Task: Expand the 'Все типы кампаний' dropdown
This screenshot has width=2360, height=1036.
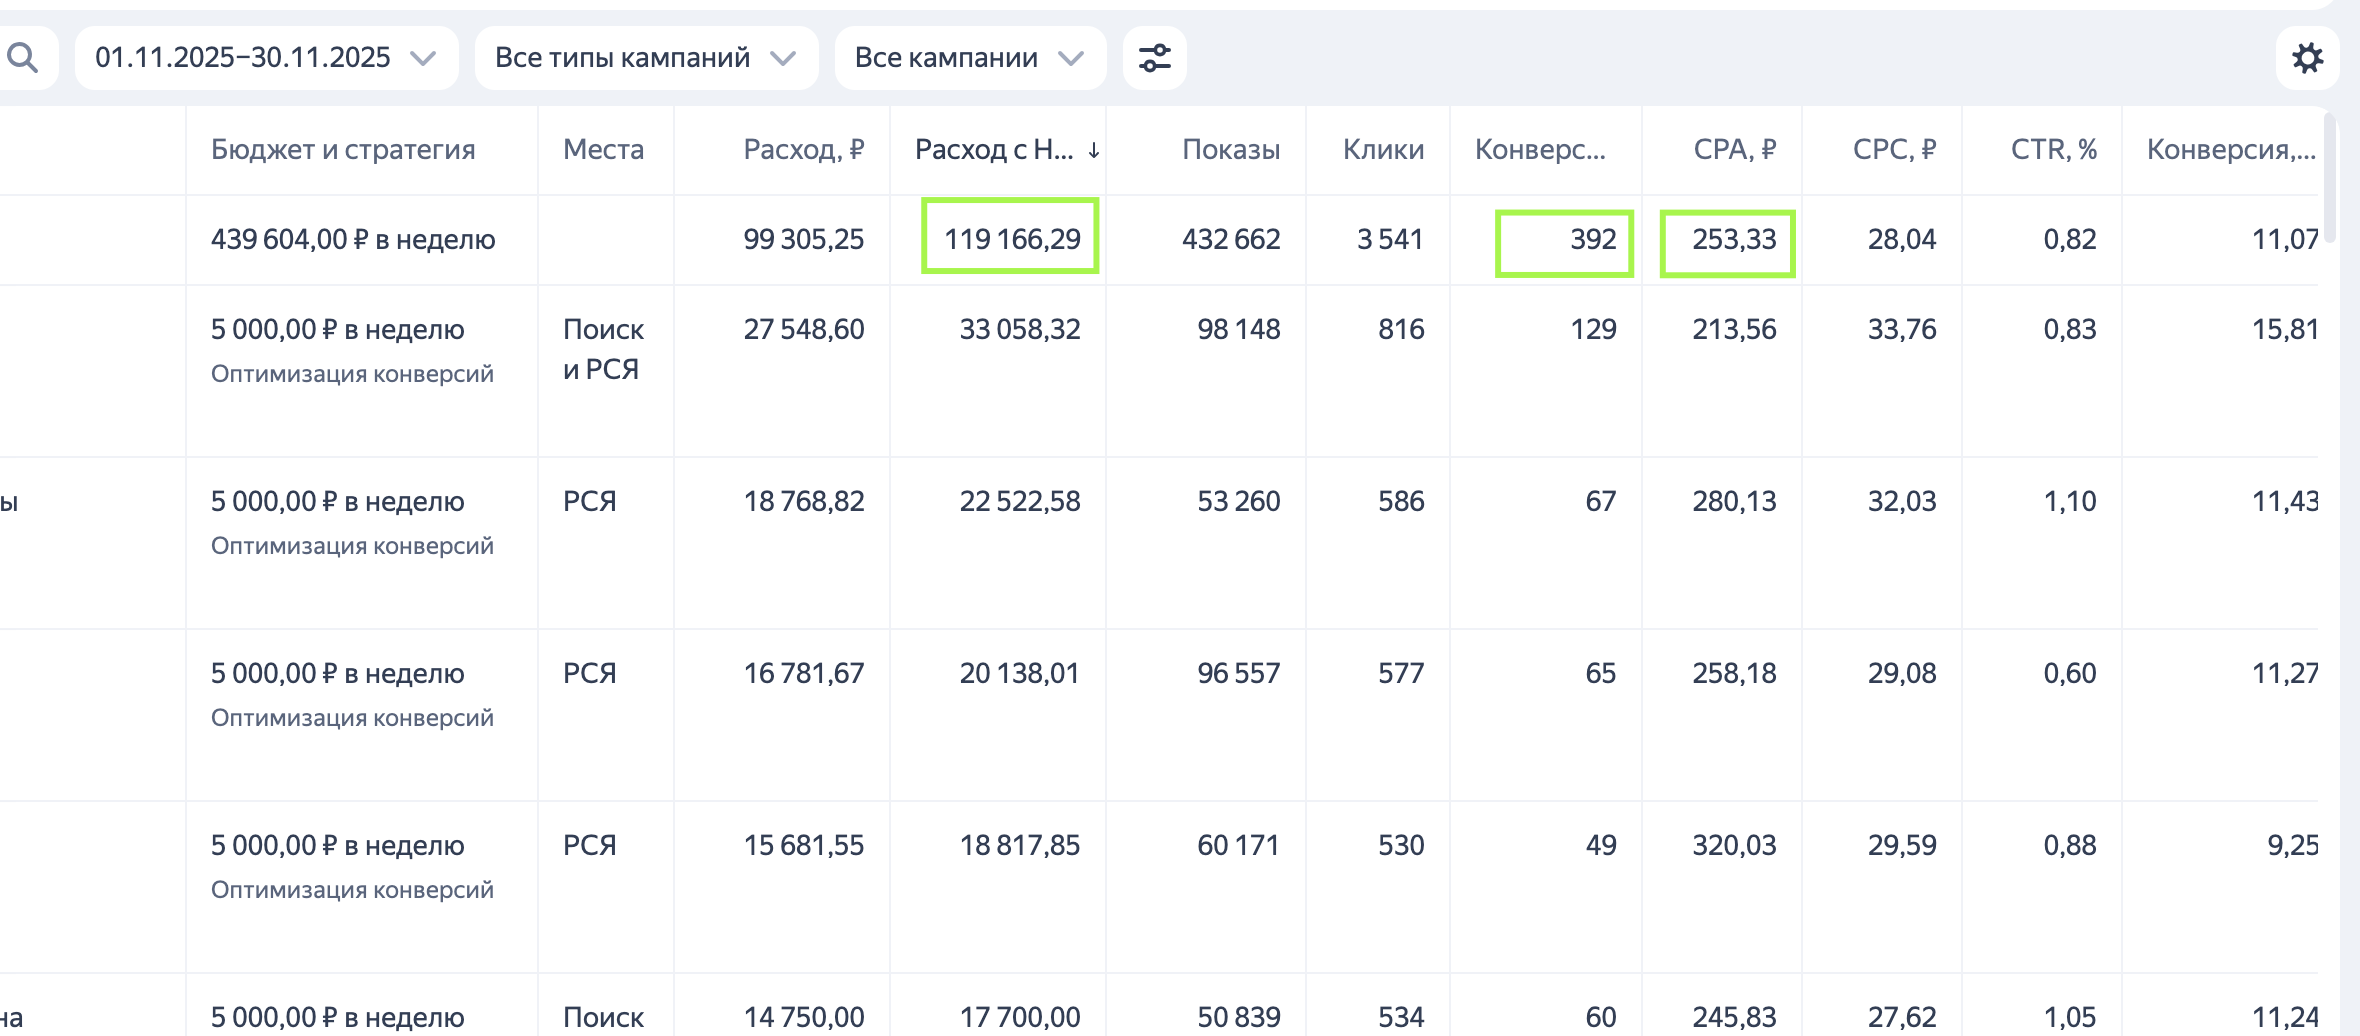Action: [x=646, y=58]
